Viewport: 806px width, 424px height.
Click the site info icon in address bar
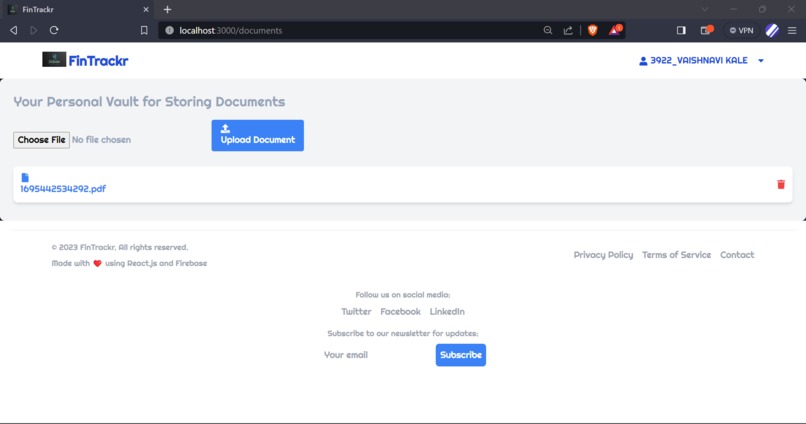click(169, 30)
